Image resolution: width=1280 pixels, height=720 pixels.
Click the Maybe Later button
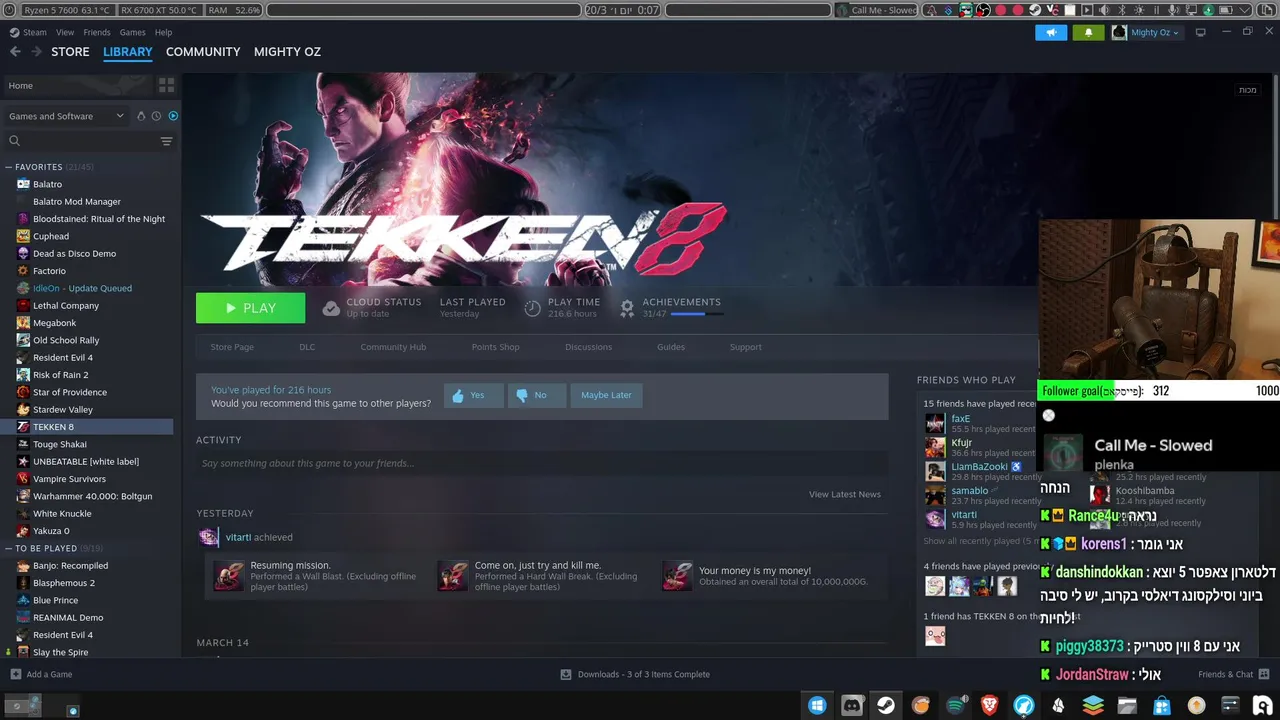pyautogui.click(x=606, y=395)
